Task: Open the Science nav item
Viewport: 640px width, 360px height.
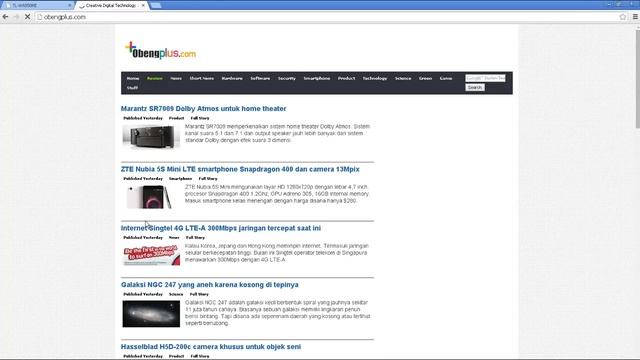Action: click(403, 78)
